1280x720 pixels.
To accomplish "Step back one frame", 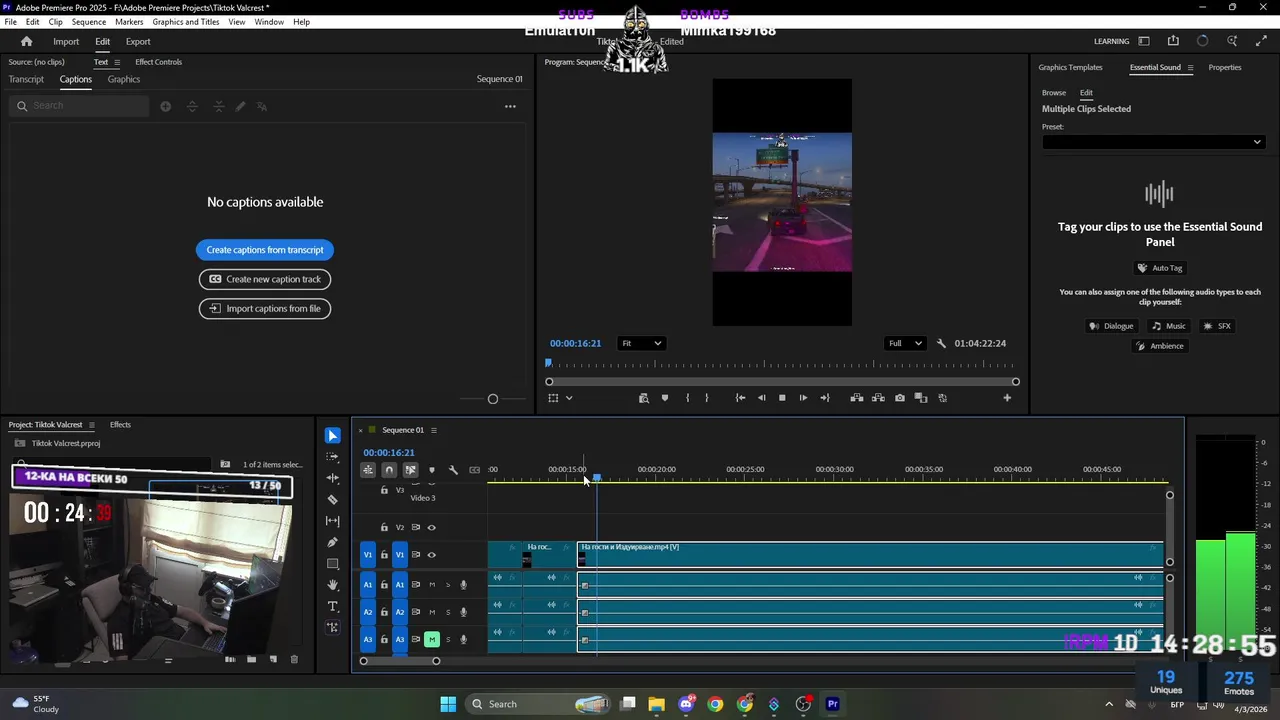I will coord(762,398).
